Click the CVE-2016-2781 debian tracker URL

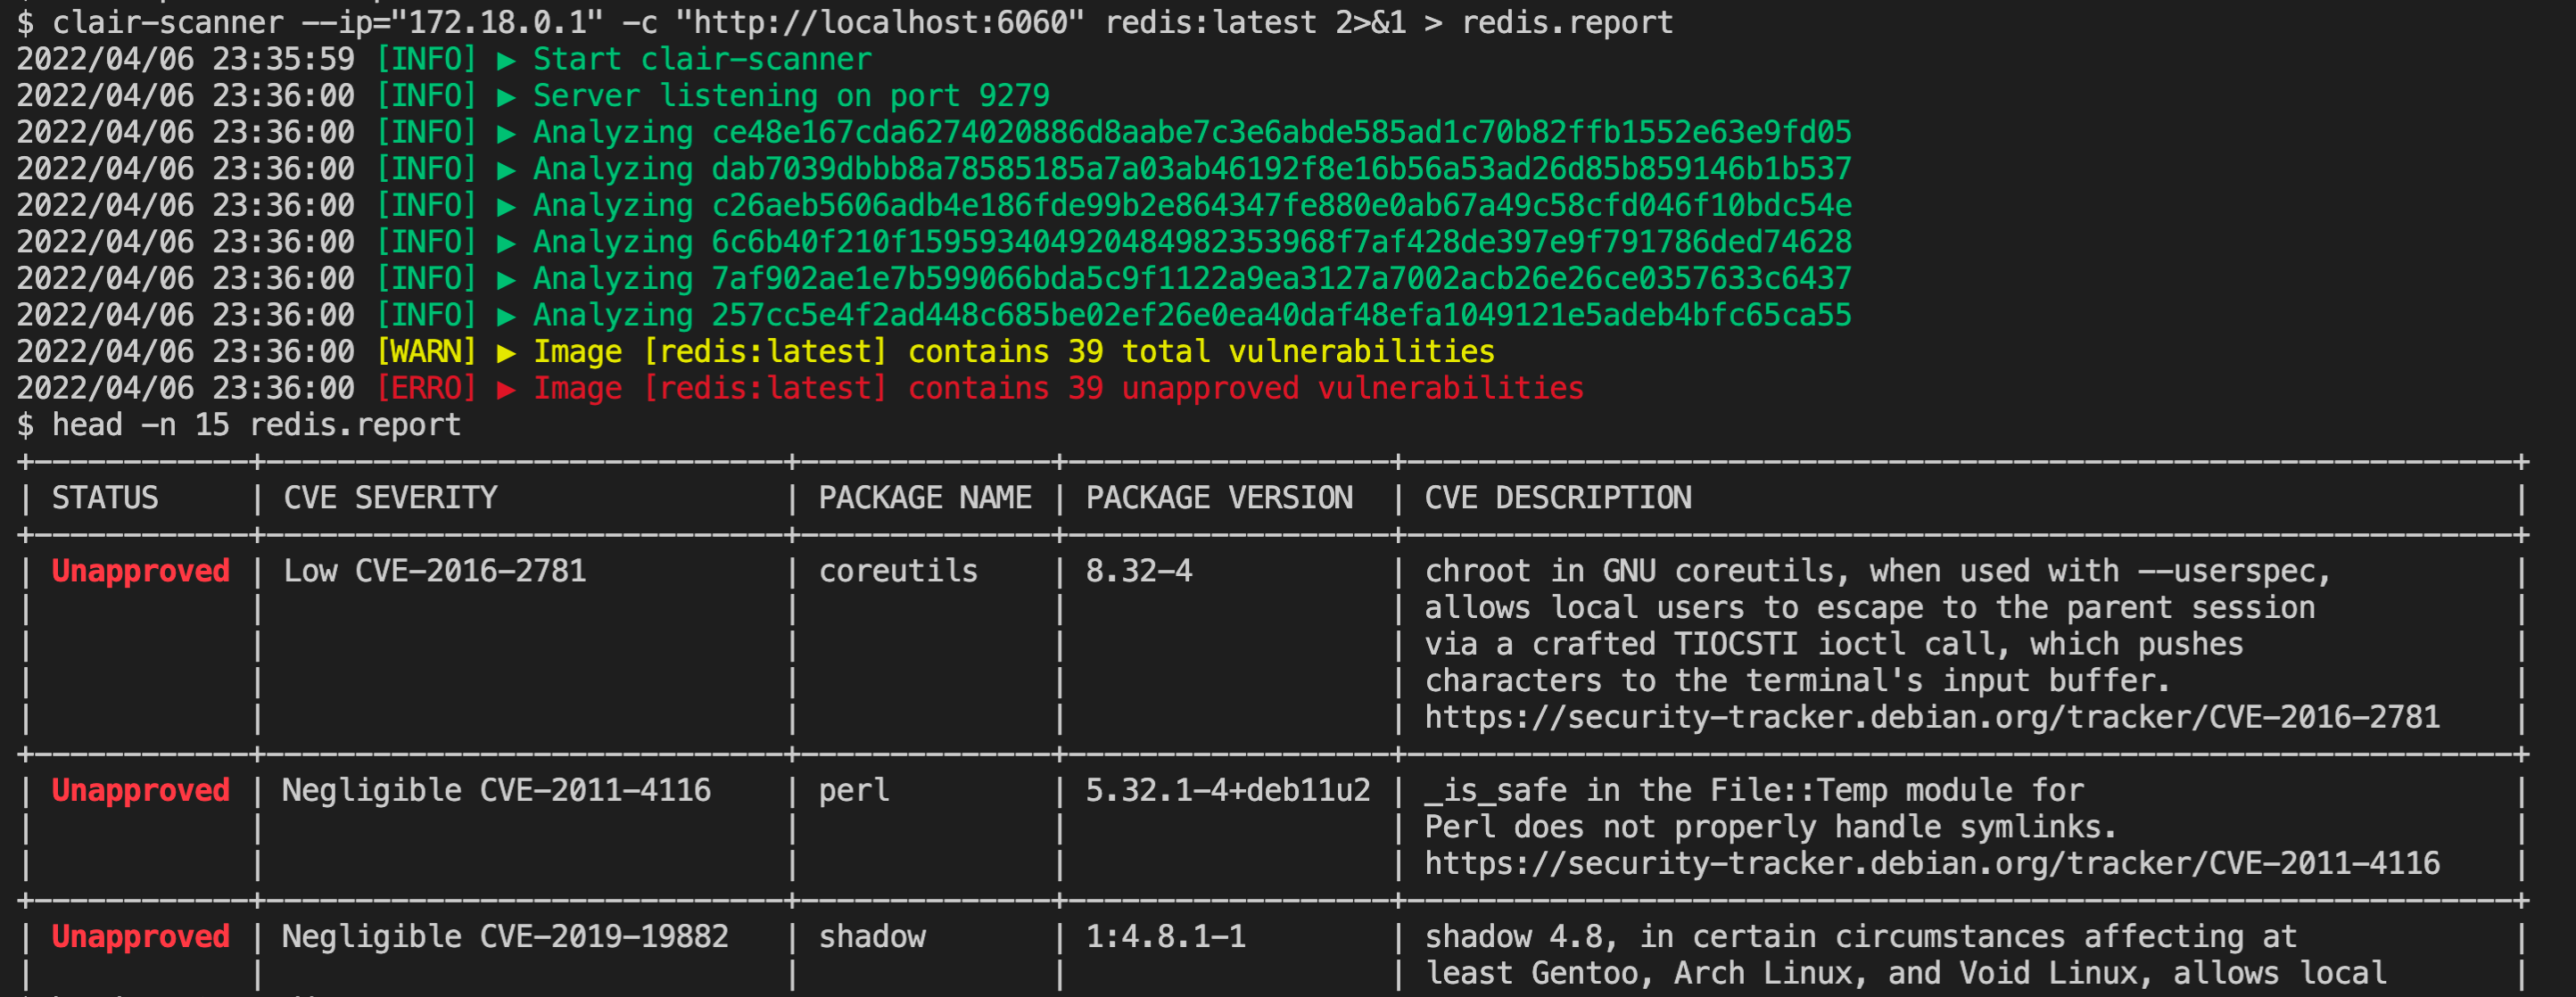pyautogui.click(x=1932, y=717)
